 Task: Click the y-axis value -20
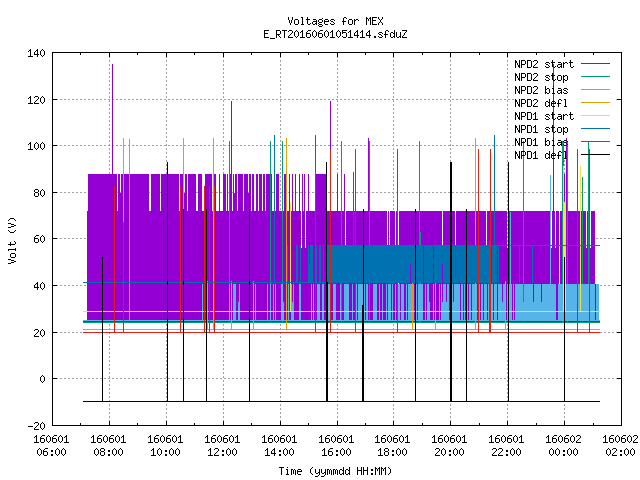pos(36,426)
